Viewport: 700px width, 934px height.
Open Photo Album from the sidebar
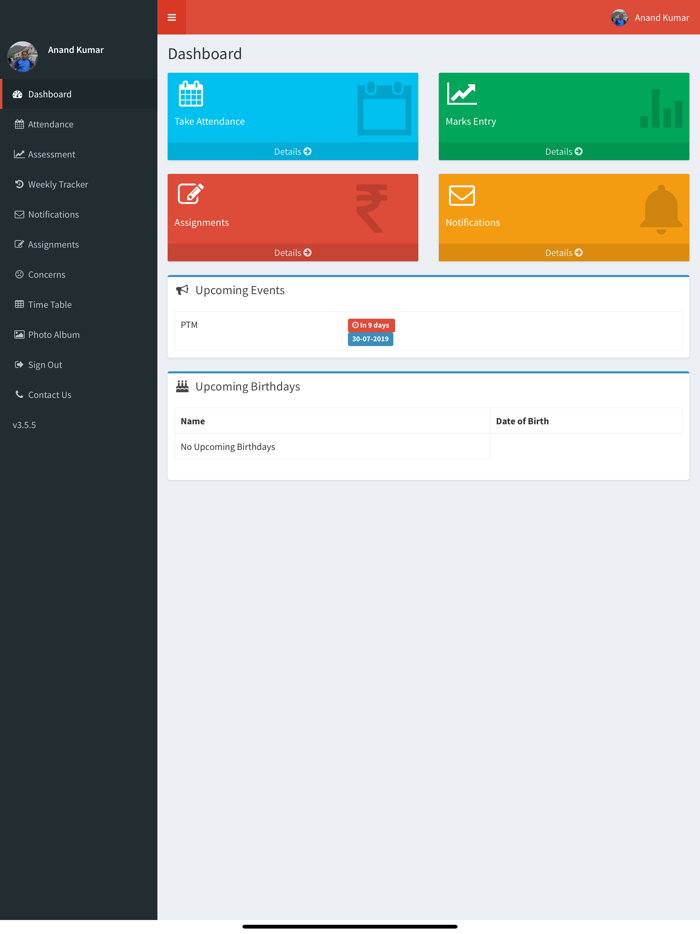pyautogui.click(x=79, y=335)
